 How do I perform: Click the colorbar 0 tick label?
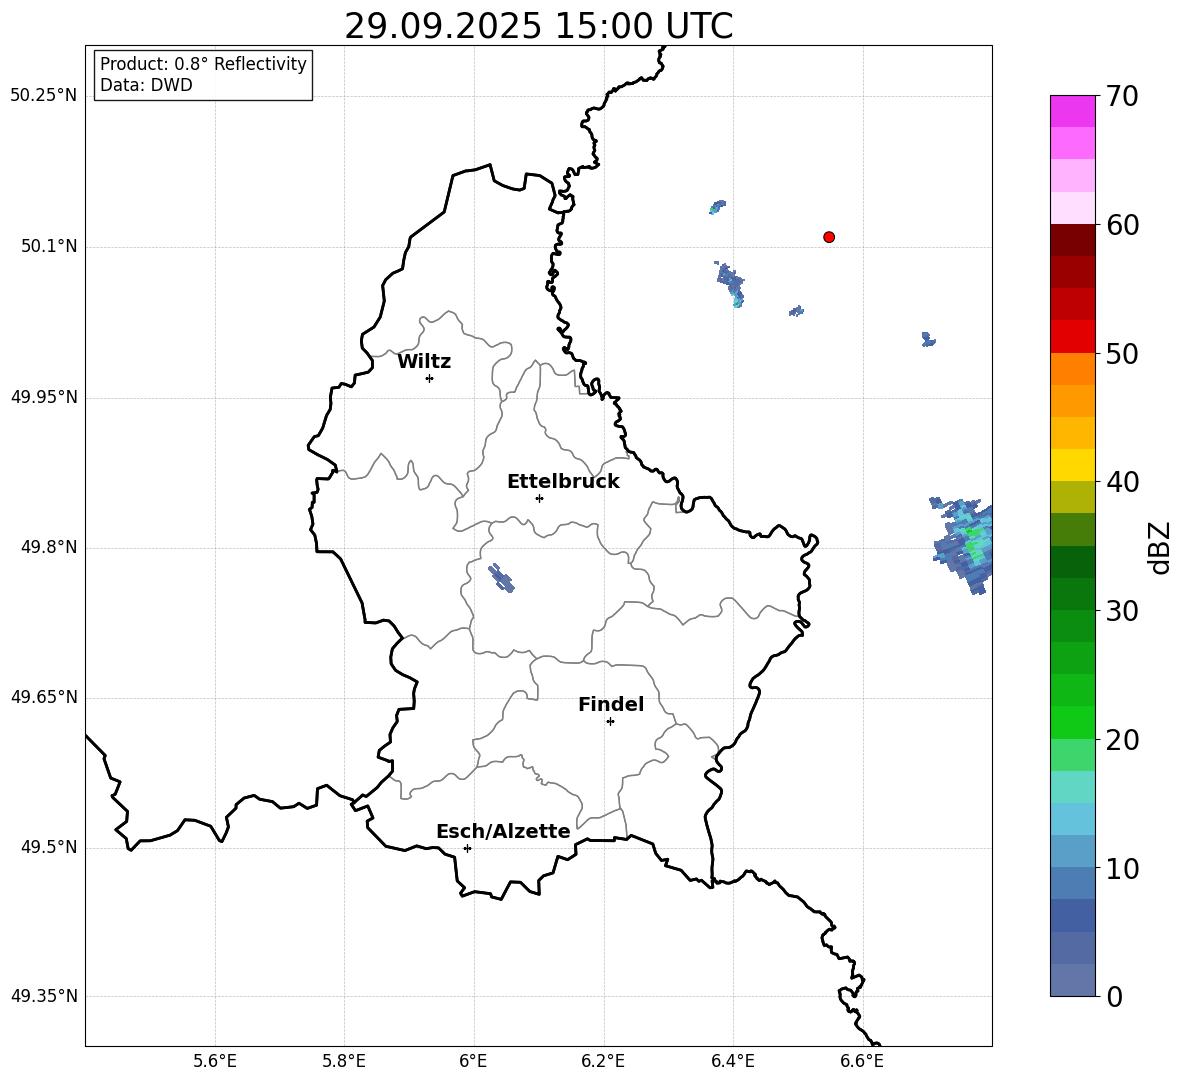[1114, 996]
